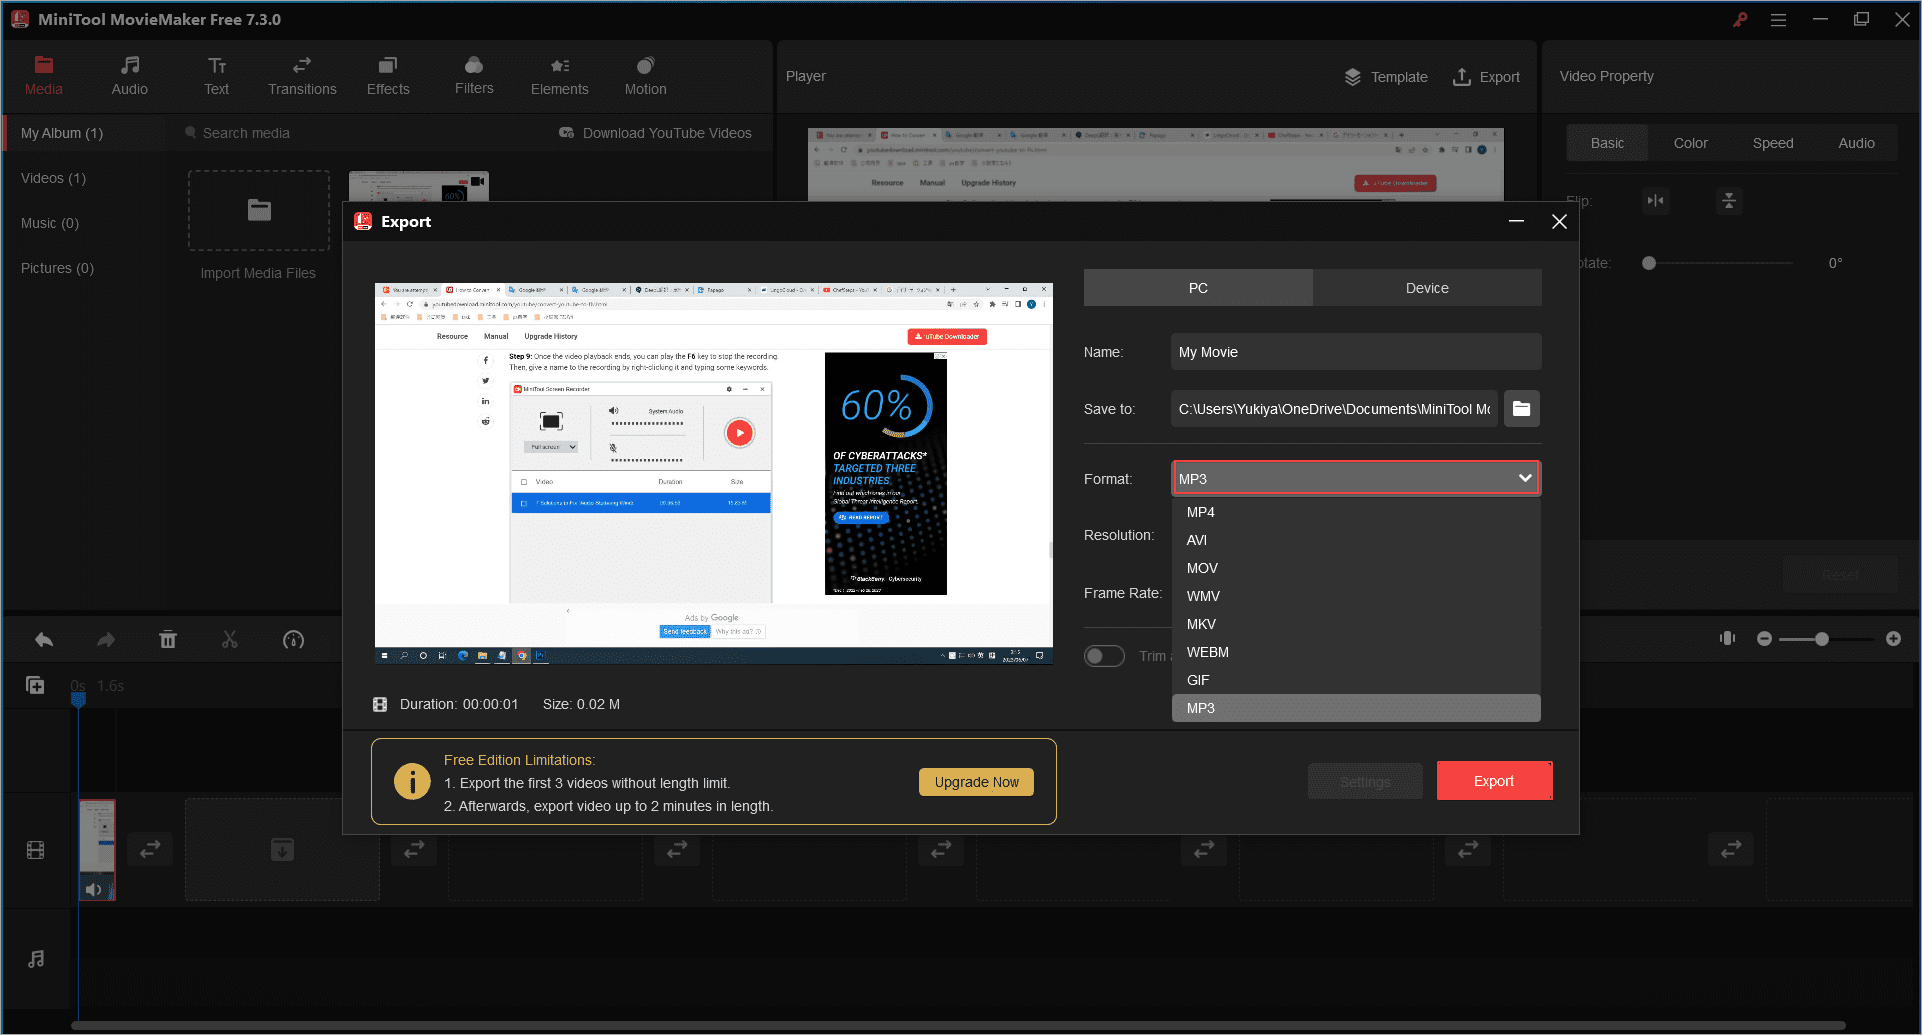Minimize the Export dialog
The height and width of the screenshot is (1035, 1922).
(x=1516, y=221)
